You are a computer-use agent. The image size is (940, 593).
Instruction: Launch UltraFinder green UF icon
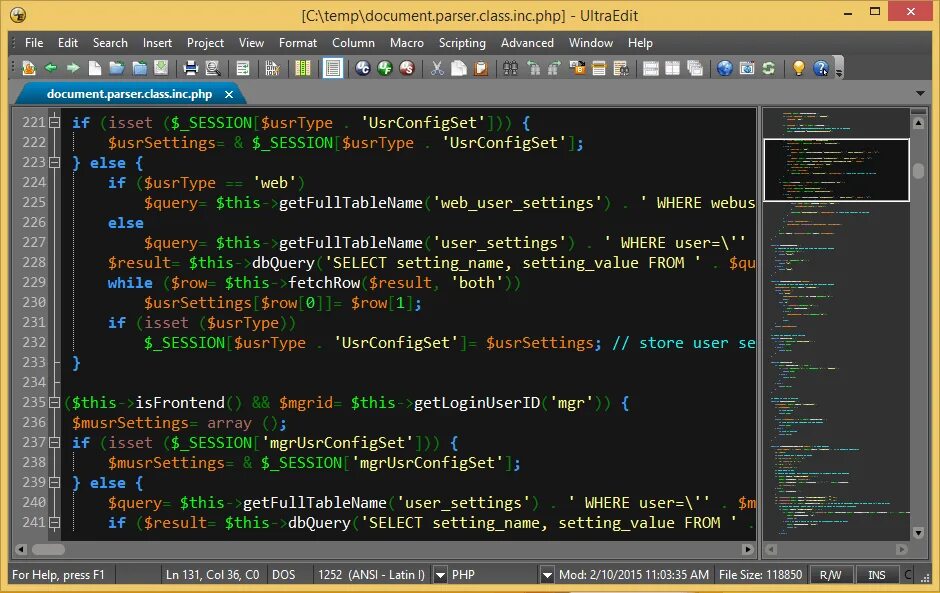click(385, 68)
